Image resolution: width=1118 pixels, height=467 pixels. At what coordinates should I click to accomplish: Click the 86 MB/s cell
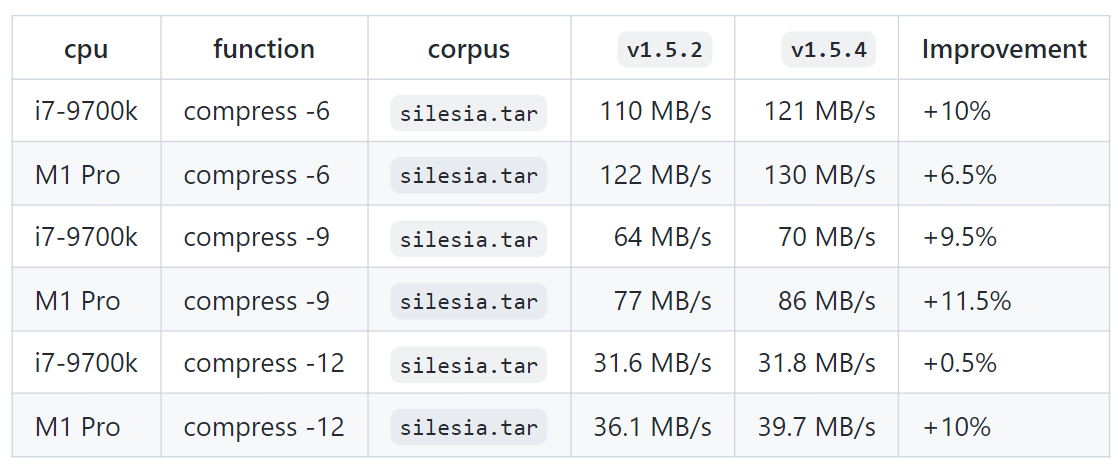(x=827, y=301)
